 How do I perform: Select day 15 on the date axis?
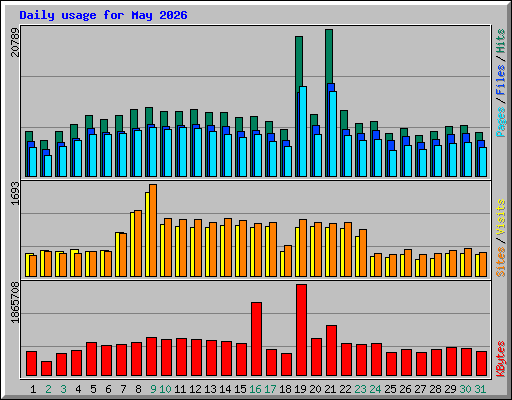(x=240, y=389)
